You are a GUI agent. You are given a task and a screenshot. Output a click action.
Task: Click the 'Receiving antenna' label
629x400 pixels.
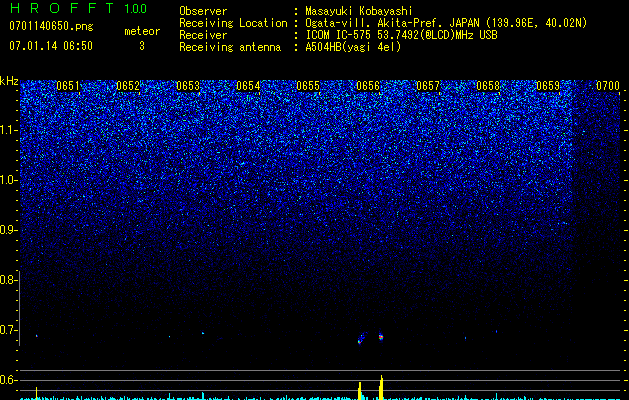(x=230, y=47)
